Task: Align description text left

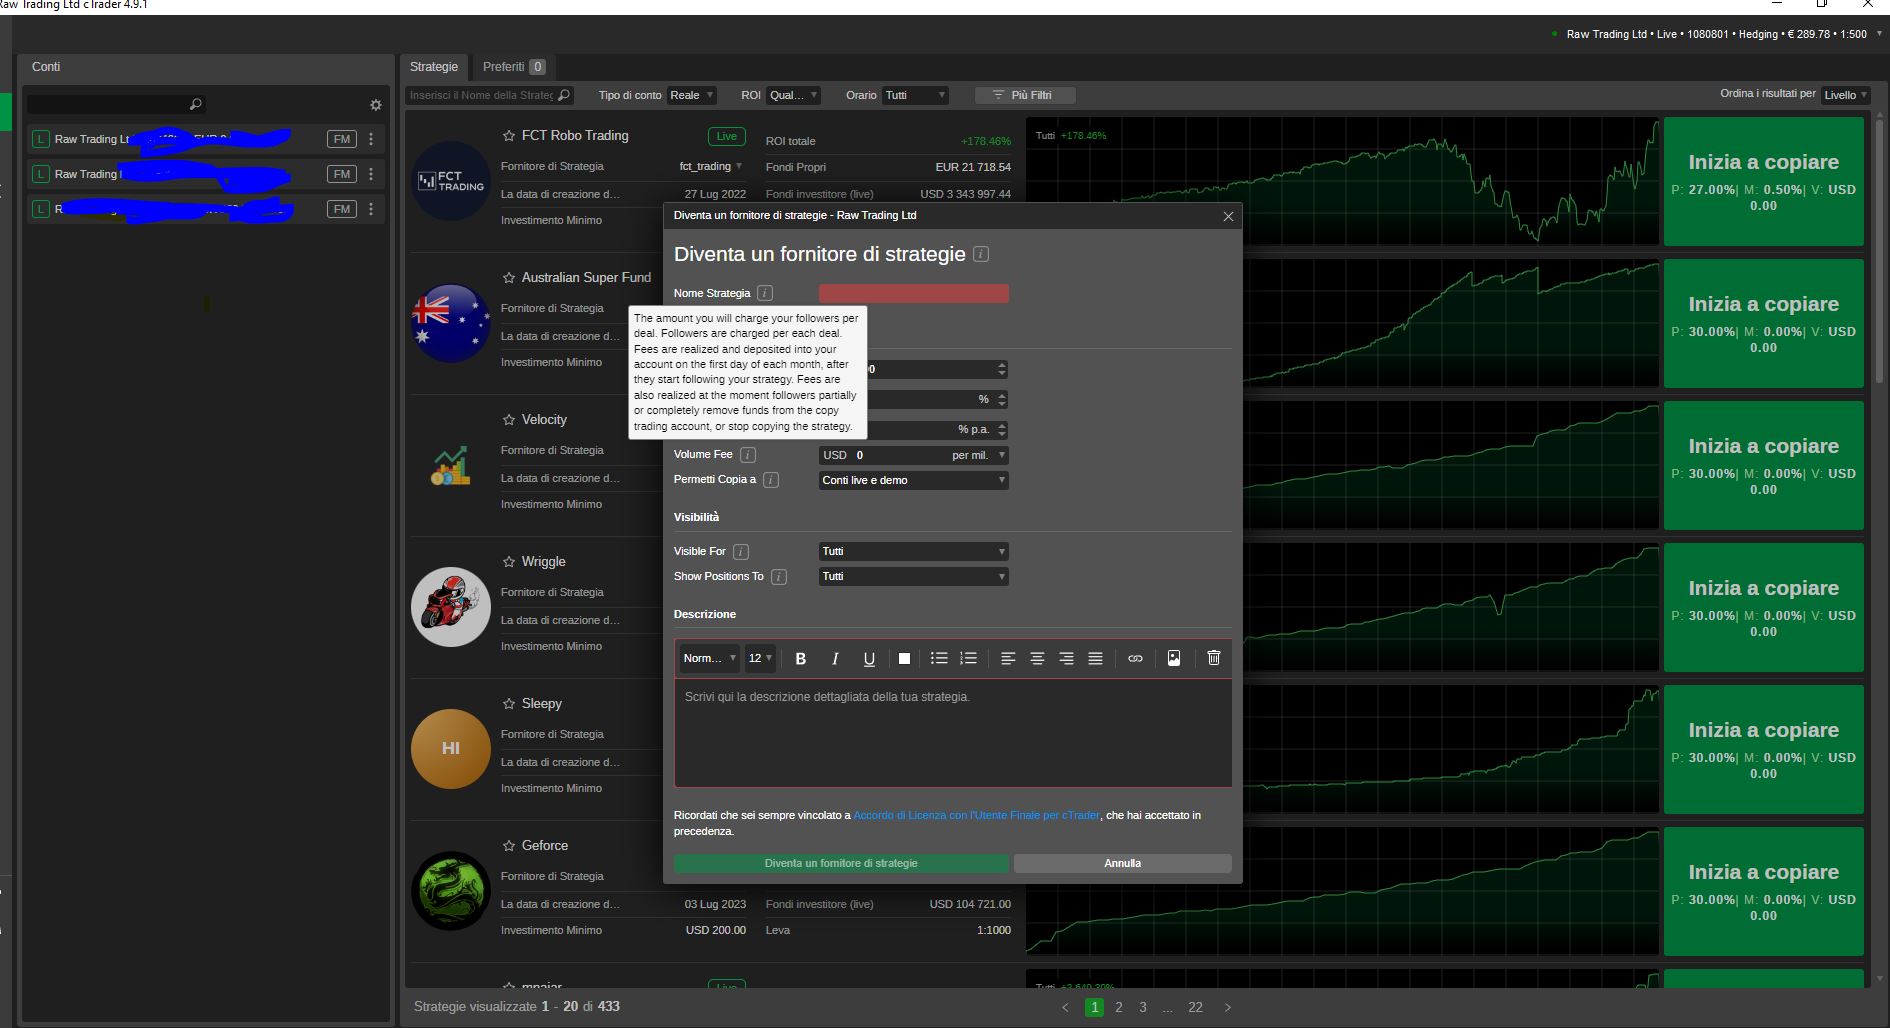Action: click(1008, 658)
